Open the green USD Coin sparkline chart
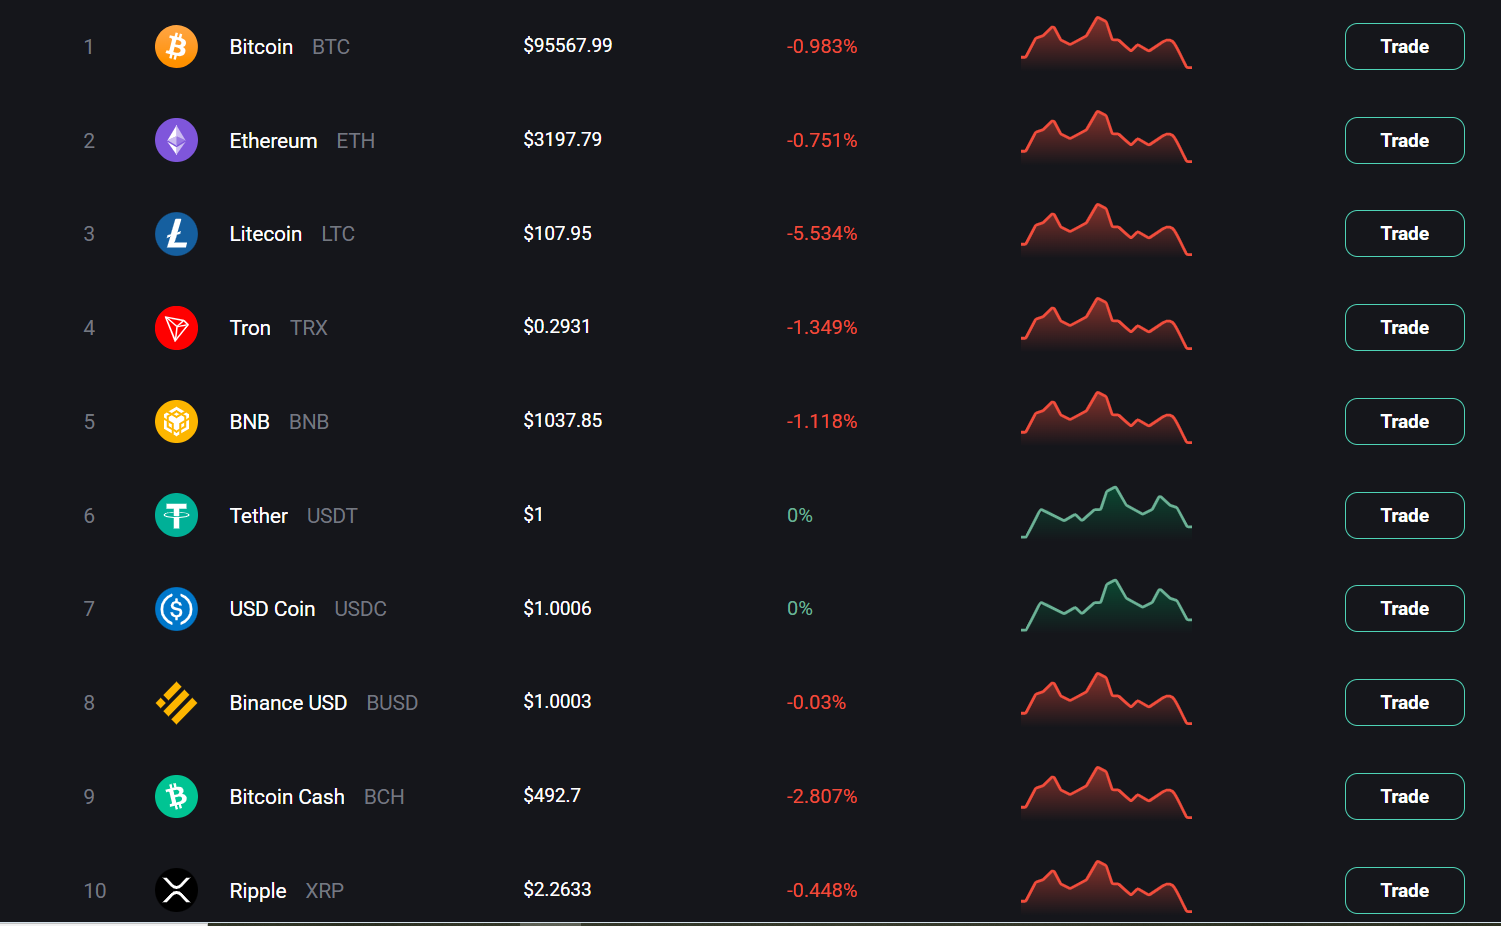 click(1106, 607)
